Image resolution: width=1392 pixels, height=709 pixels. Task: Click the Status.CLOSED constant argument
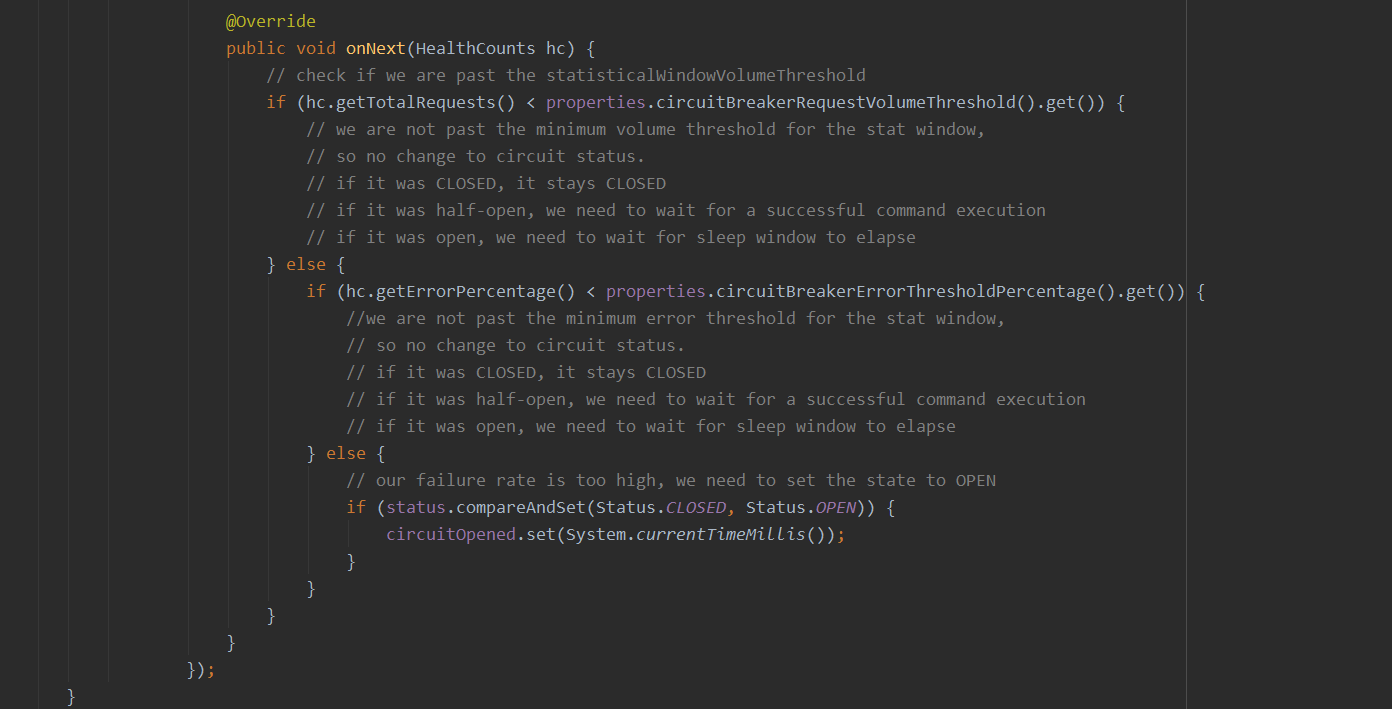(661, 507)
